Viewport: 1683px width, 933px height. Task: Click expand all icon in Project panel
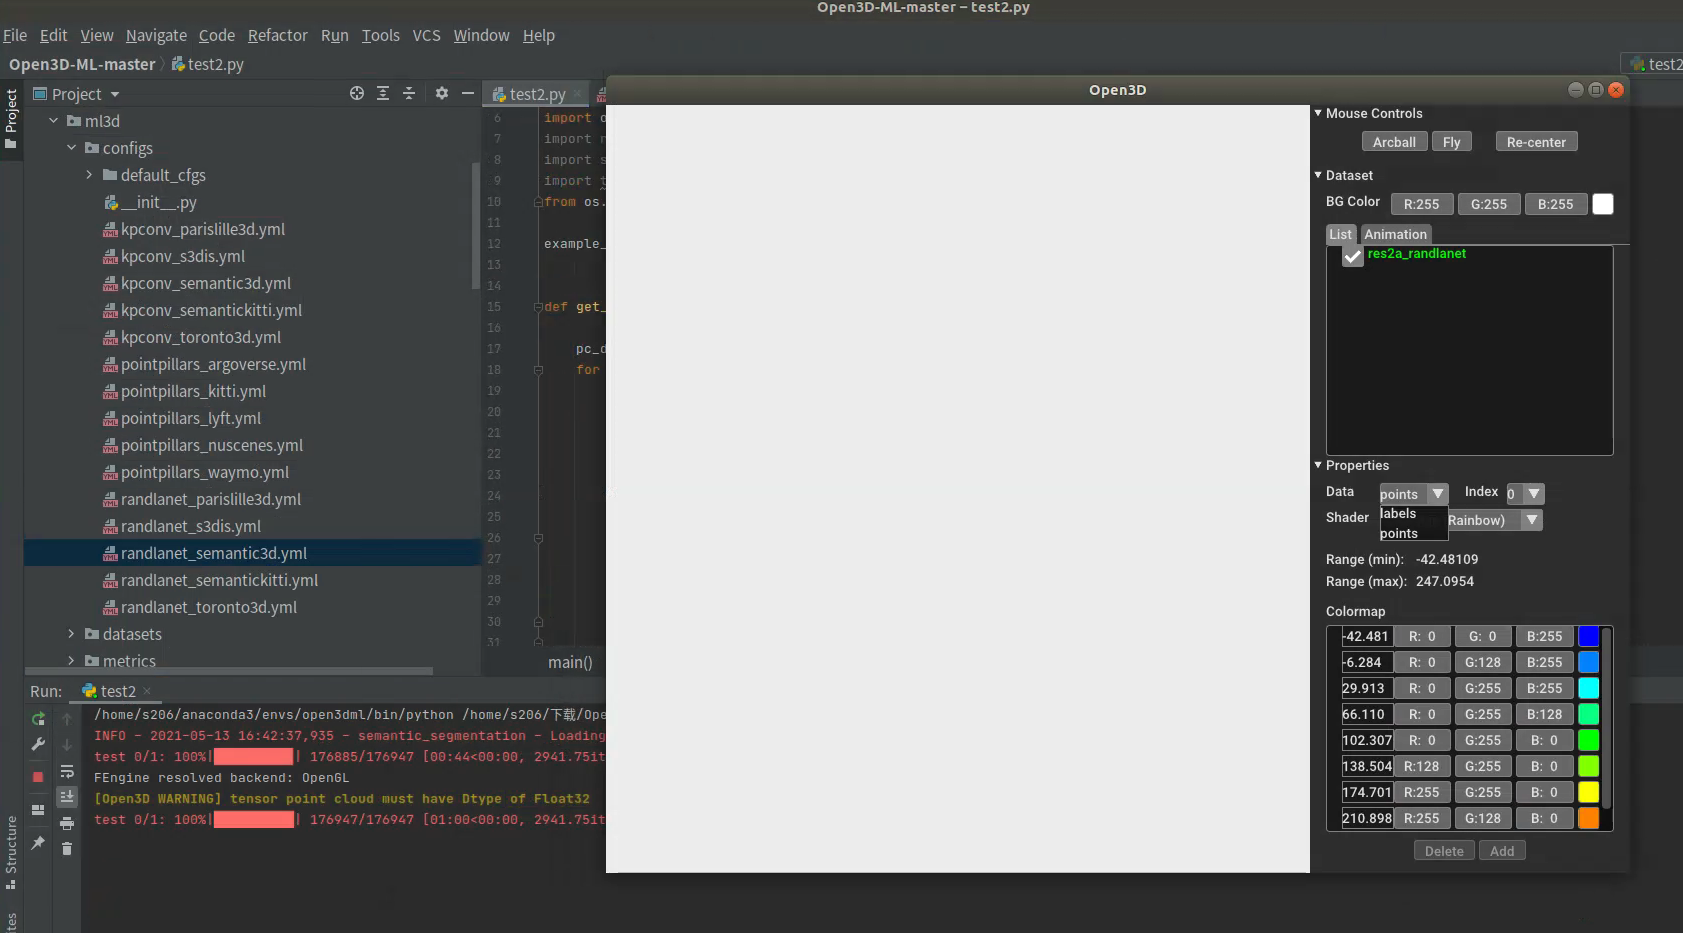383,93
